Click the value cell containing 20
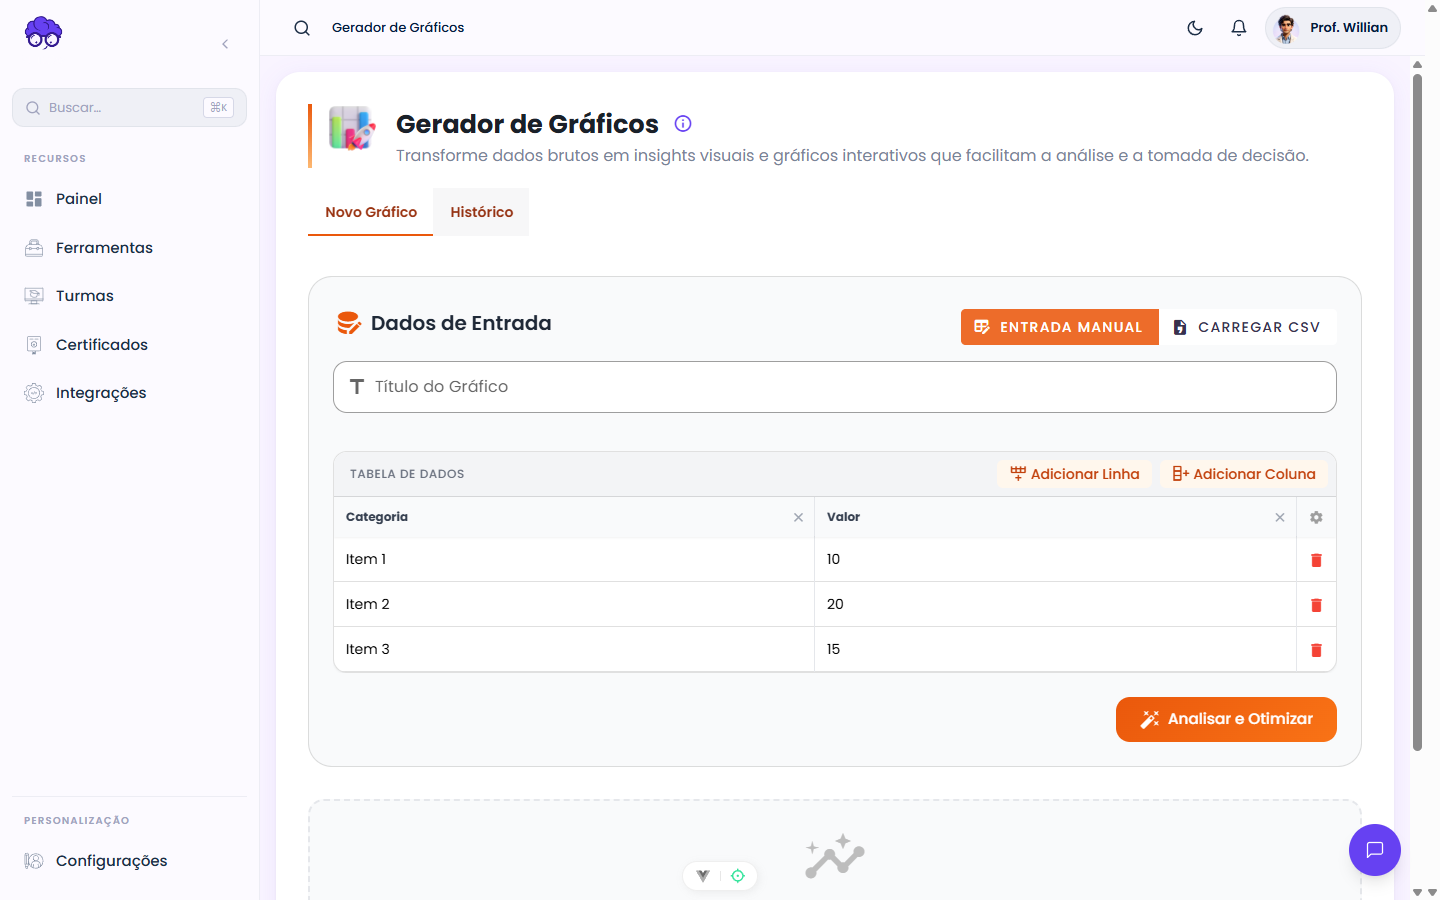The height and width of the screenshot is (900, 1440). (1055, 605)
